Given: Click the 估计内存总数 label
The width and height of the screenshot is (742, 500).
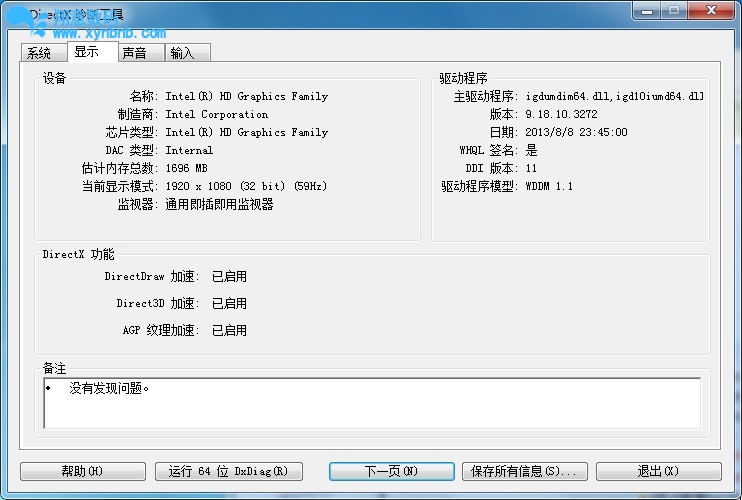Looking at the screenshot, I should (x=119, y=168).
